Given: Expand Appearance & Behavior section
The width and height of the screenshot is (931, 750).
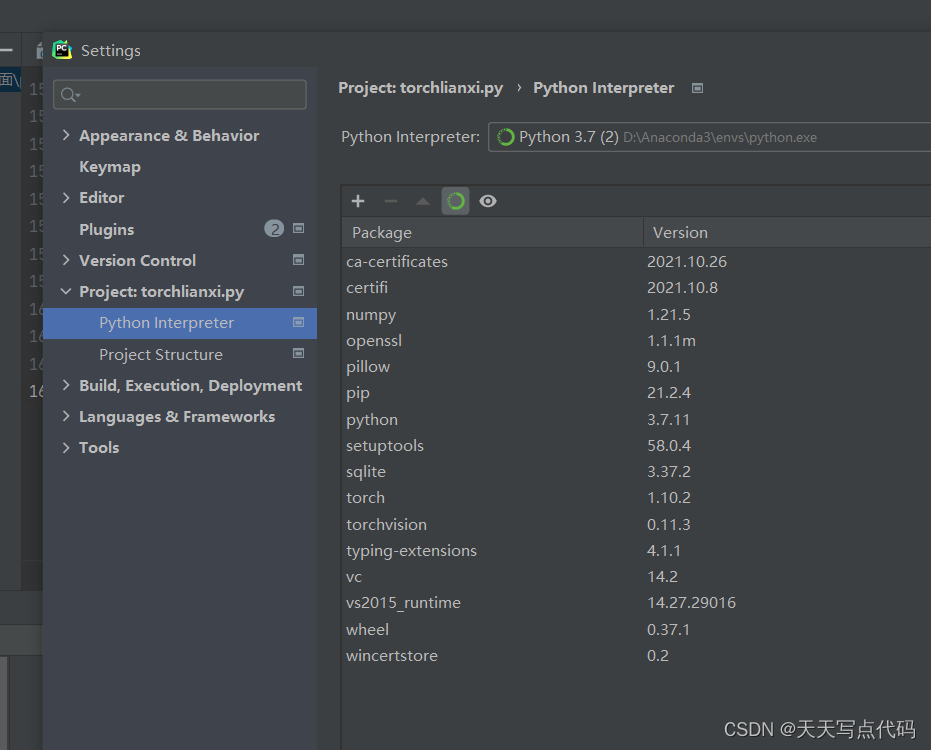Looking at the screenshot, I should coord(66,135).
